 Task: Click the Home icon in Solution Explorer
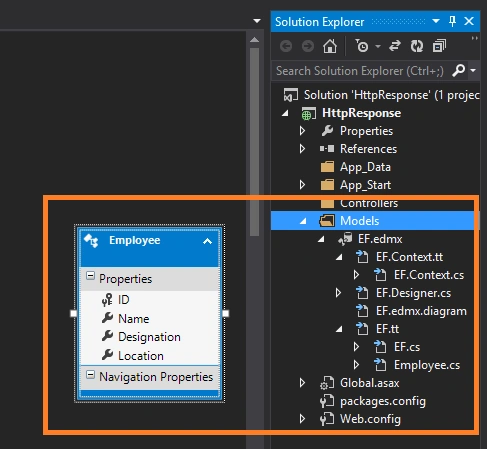[x=330, y=46]
